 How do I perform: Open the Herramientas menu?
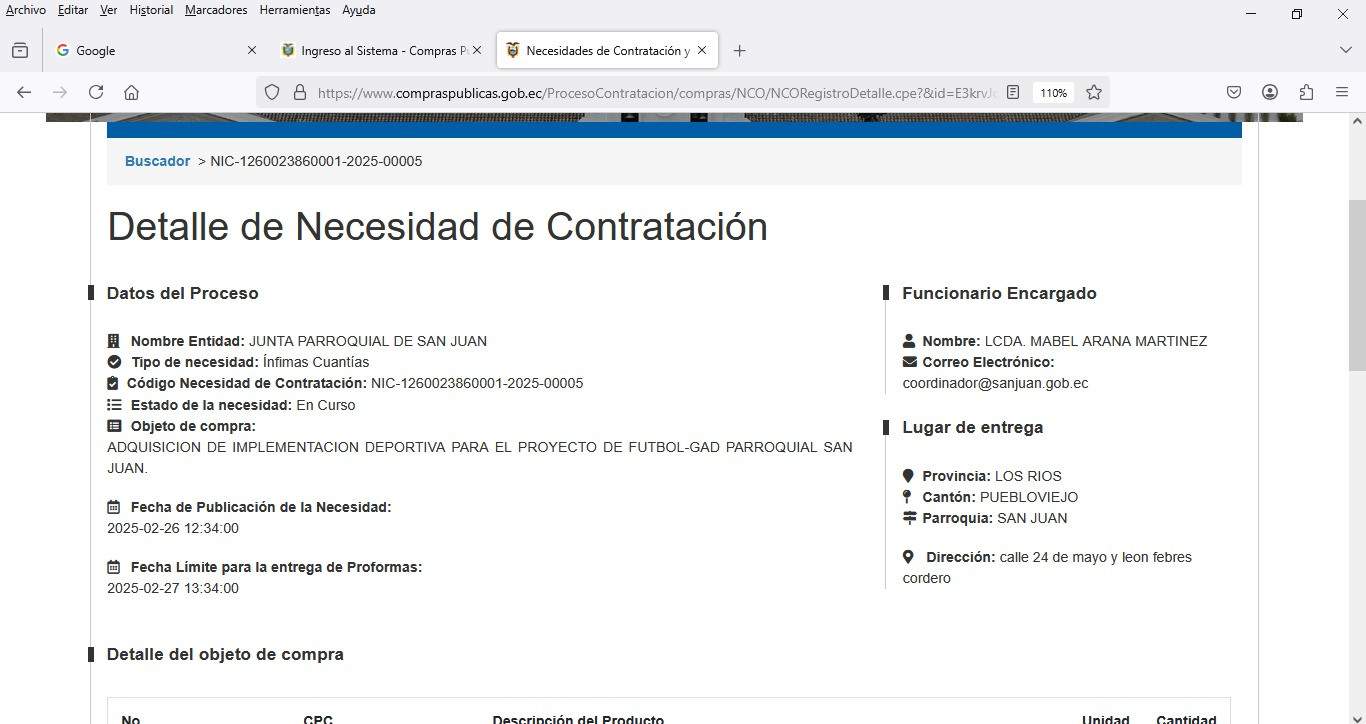coord(294,10)
